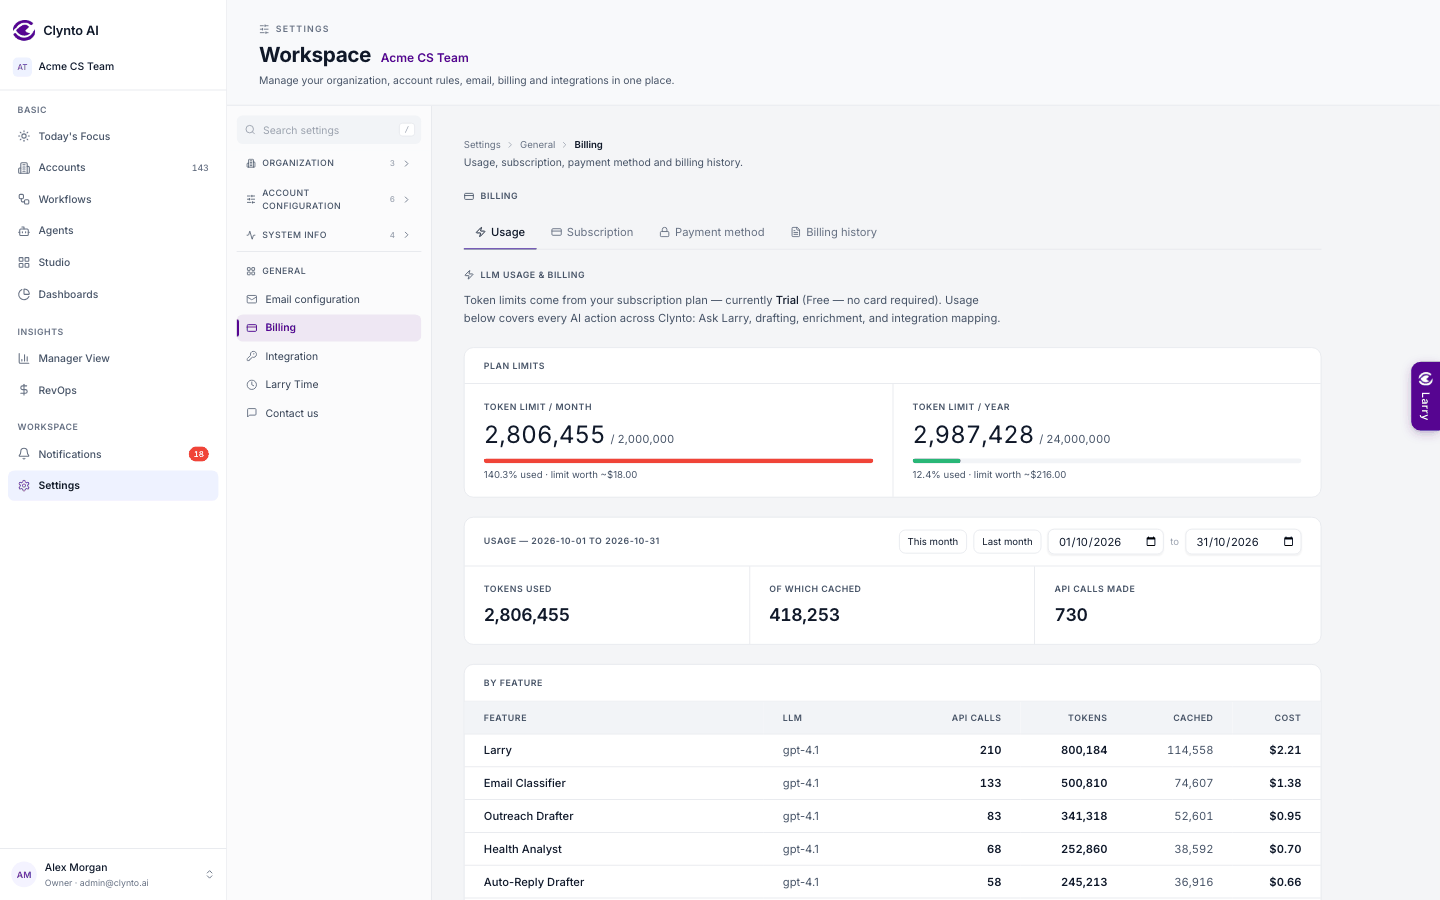The width and height of the screenshot is (1440, 900).
Task: Open Today's Focus sun icon
Action: click(24, 136)
